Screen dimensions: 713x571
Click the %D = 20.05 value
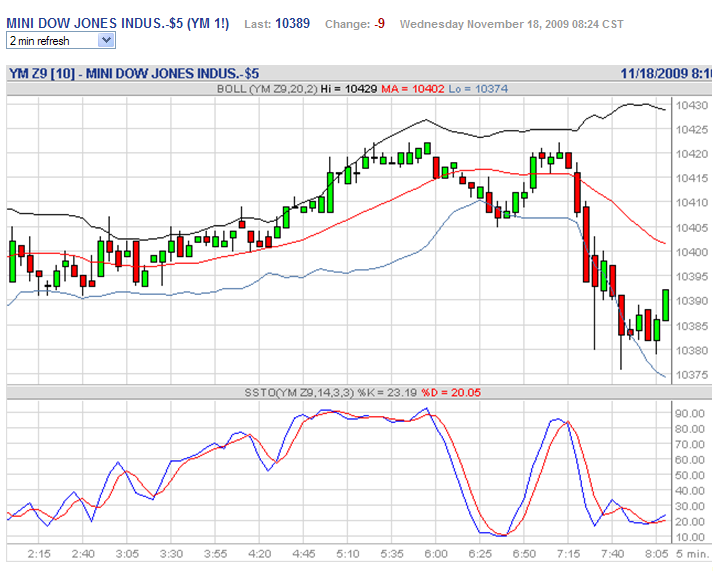pos(451,392)
